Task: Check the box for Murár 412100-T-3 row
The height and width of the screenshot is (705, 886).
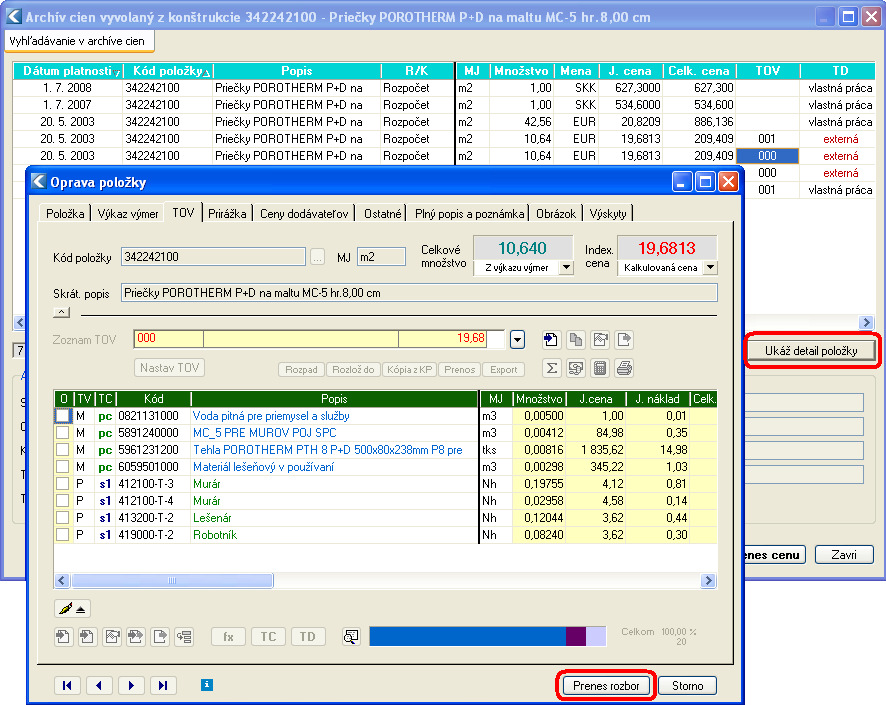Action: coord(63,484)
